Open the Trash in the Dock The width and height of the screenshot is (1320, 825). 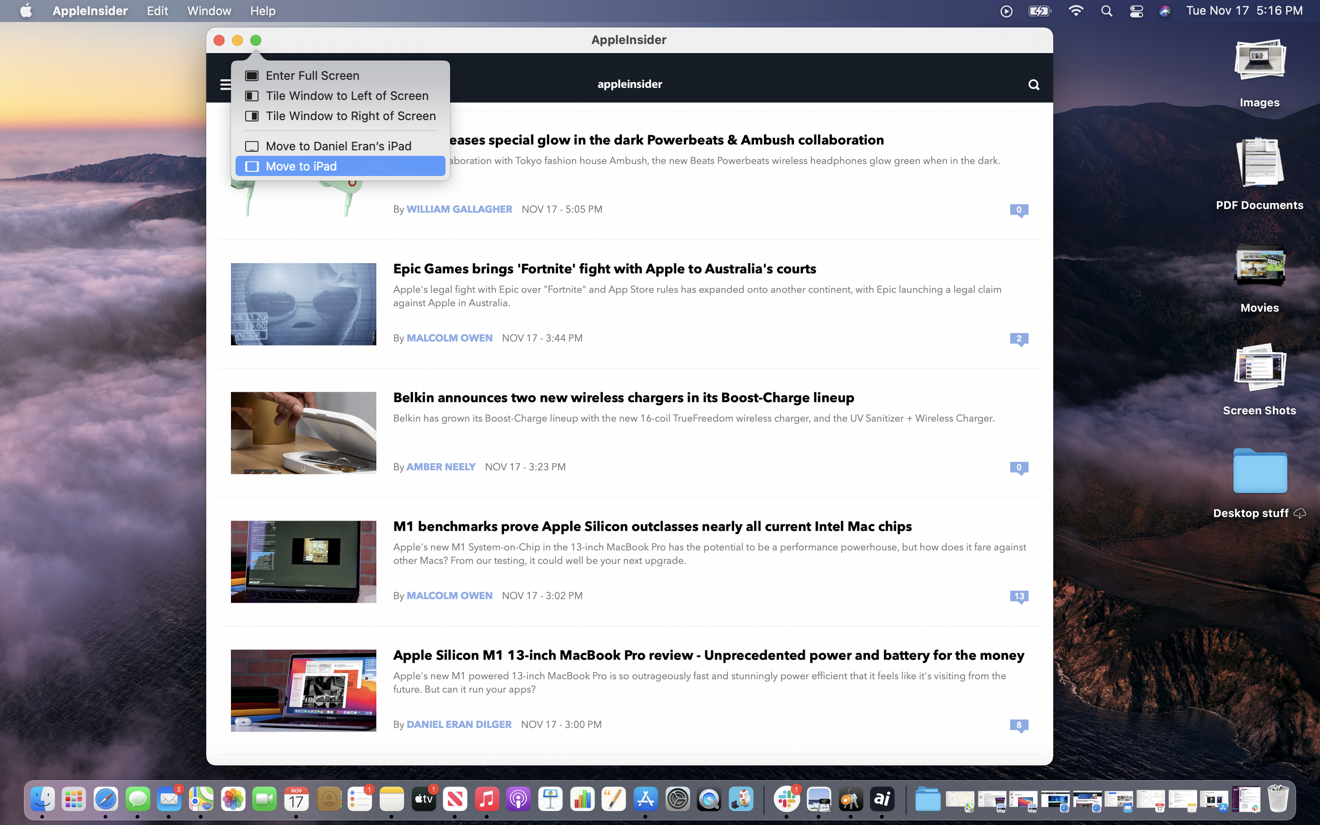point(1278,799)
